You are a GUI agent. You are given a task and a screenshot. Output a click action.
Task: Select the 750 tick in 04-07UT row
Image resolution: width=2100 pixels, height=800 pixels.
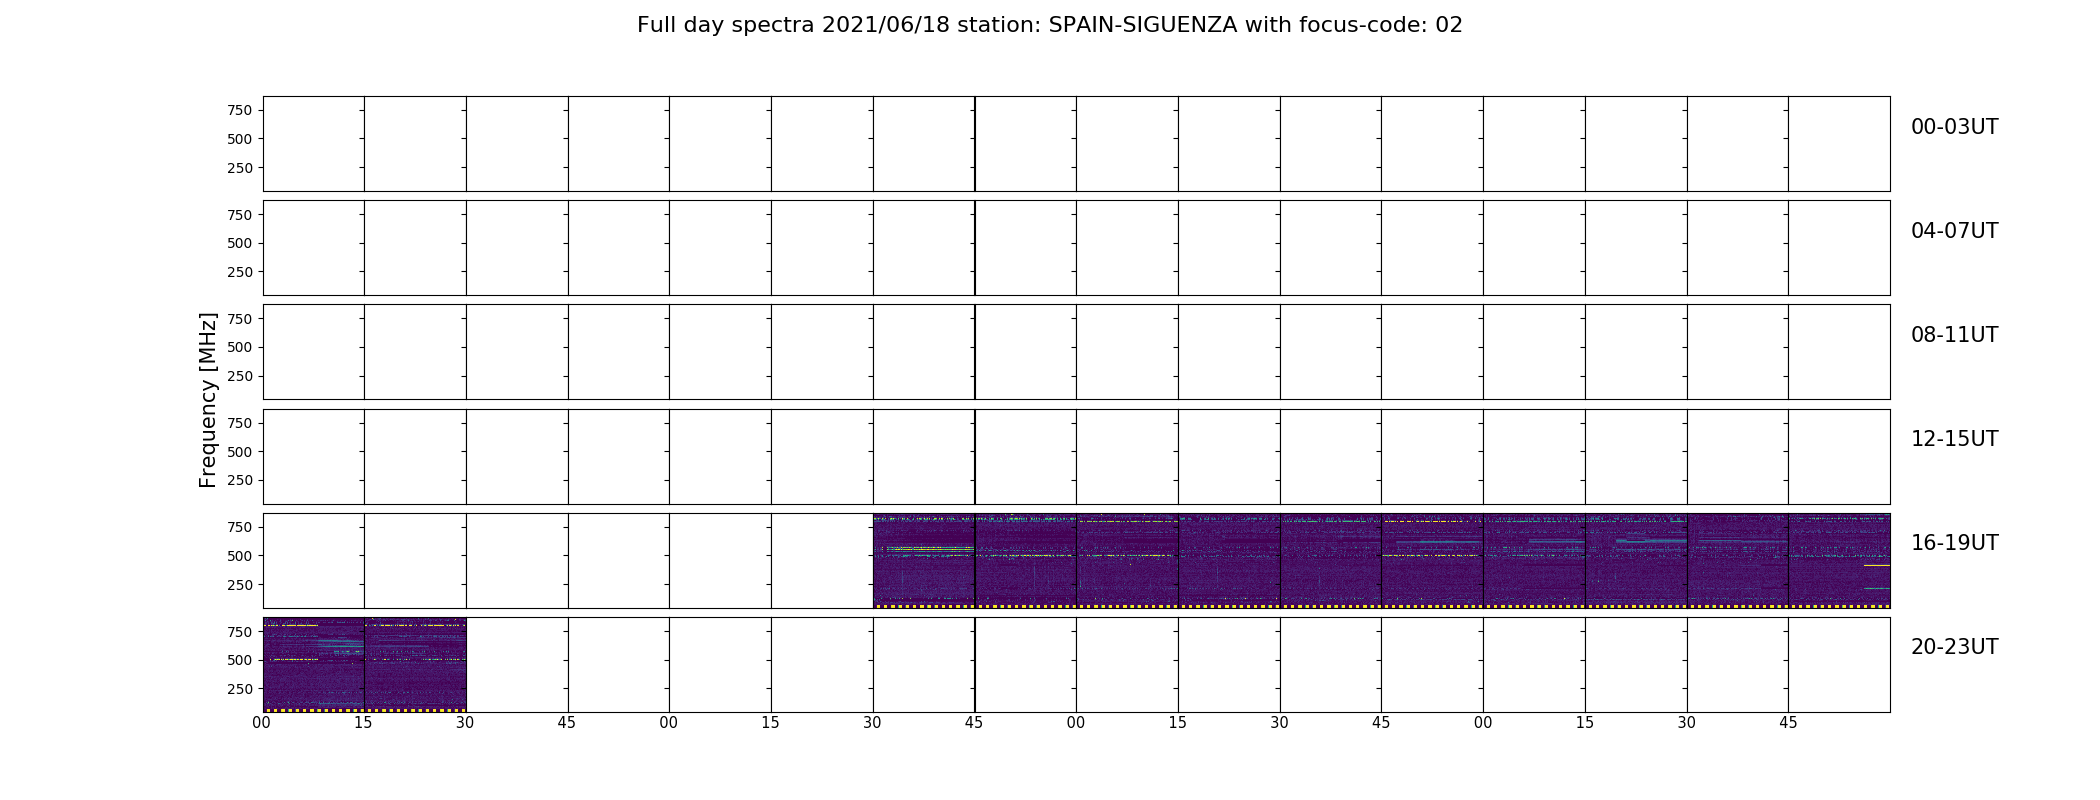(240, 215)
